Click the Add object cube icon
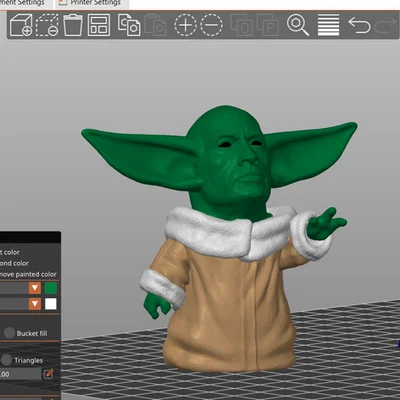 [21, 25]
